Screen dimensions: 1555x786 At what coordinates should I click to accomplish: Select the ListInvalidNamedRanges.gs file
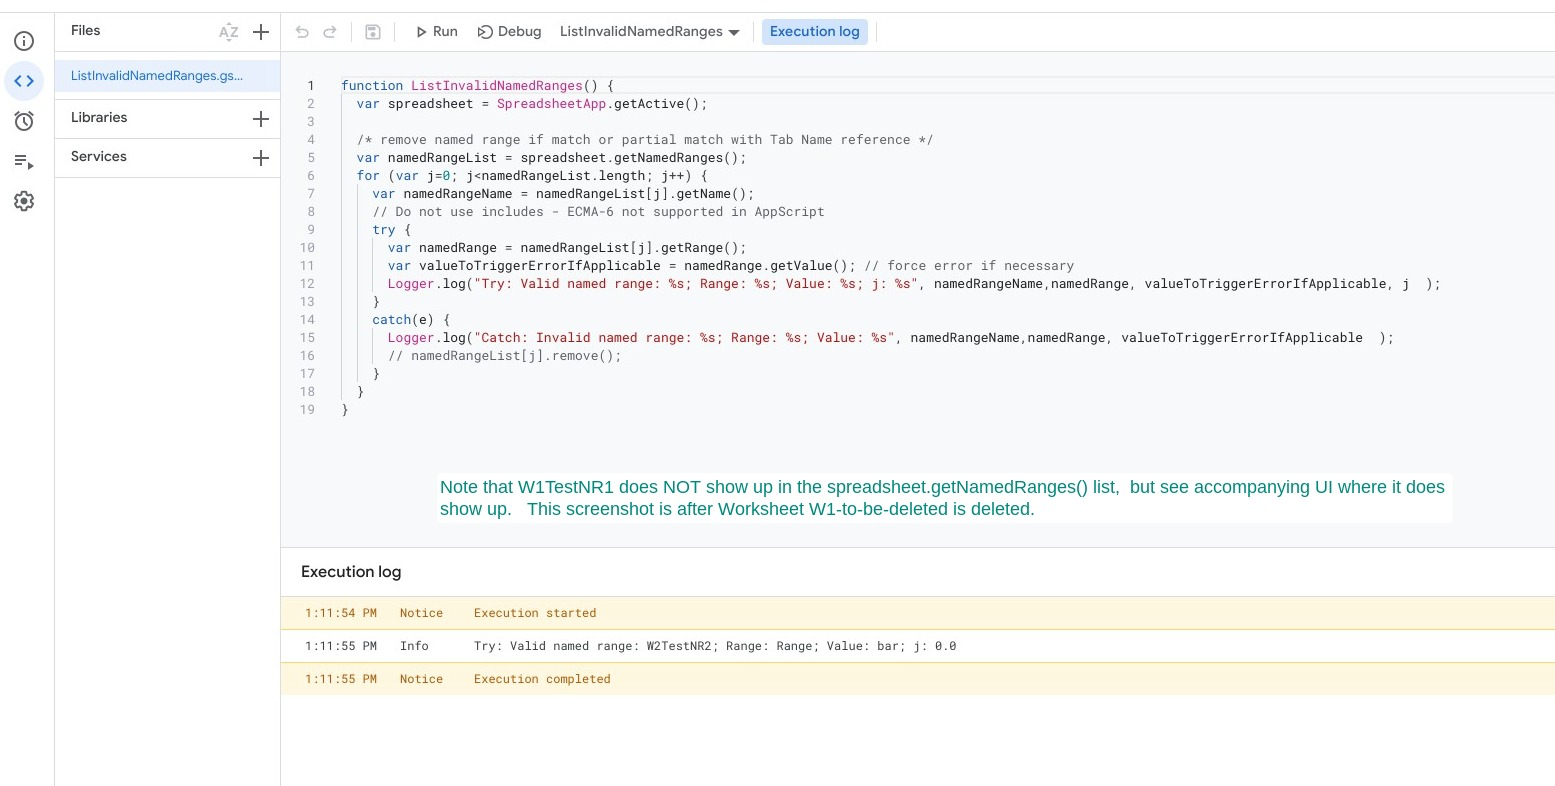[x=157, y=76]
